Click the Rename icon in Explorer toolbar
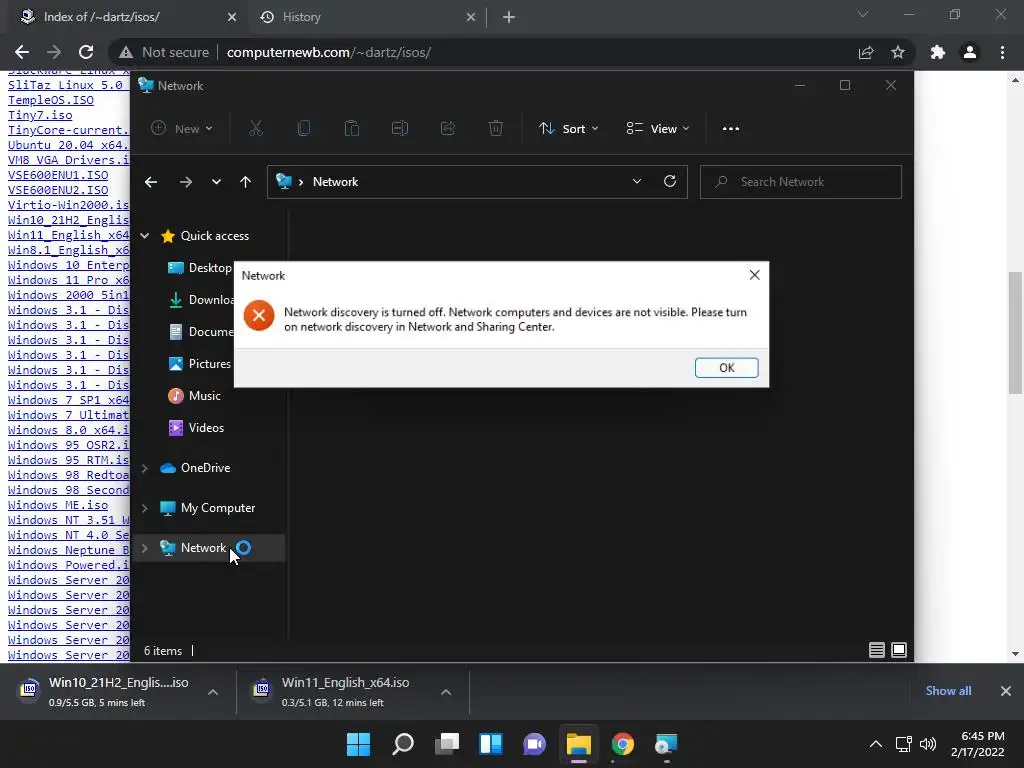This screenshot has width=1024, height=768. pos(400,129)
